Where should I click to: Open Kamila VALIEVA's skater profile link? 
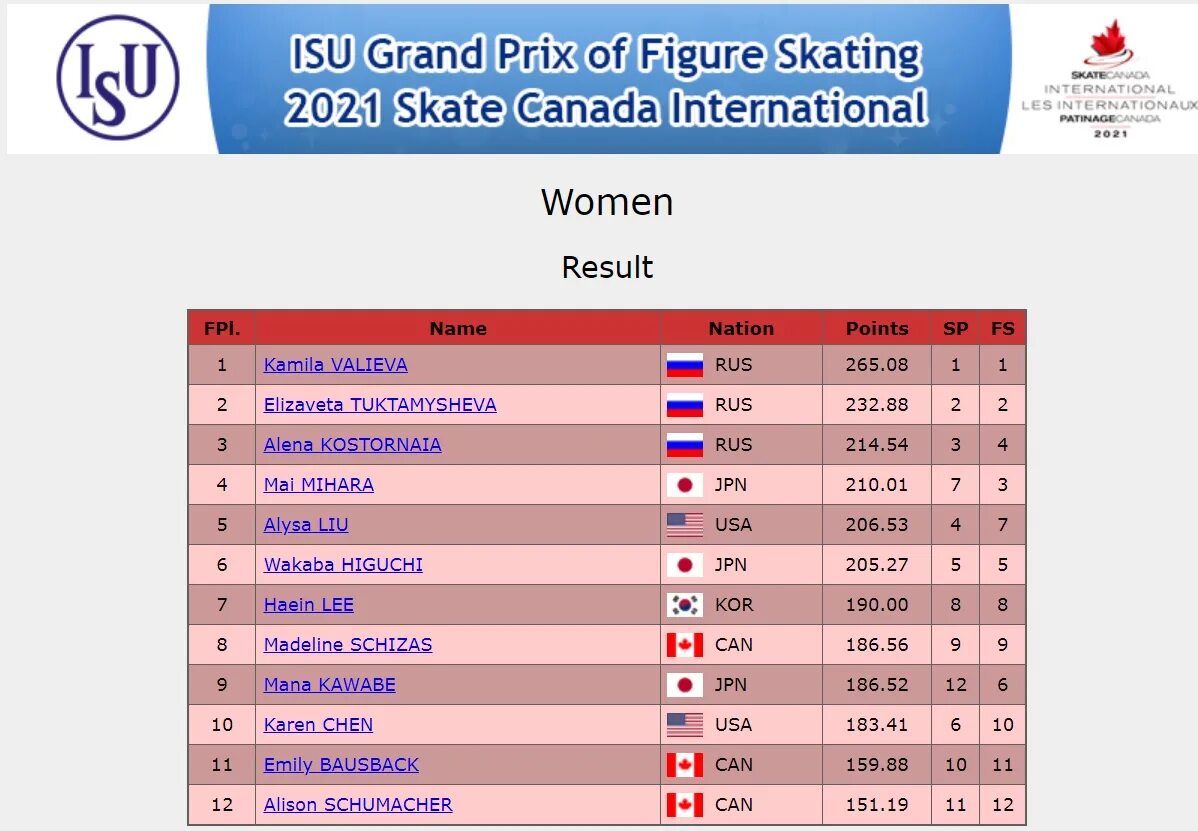(335, 365)
